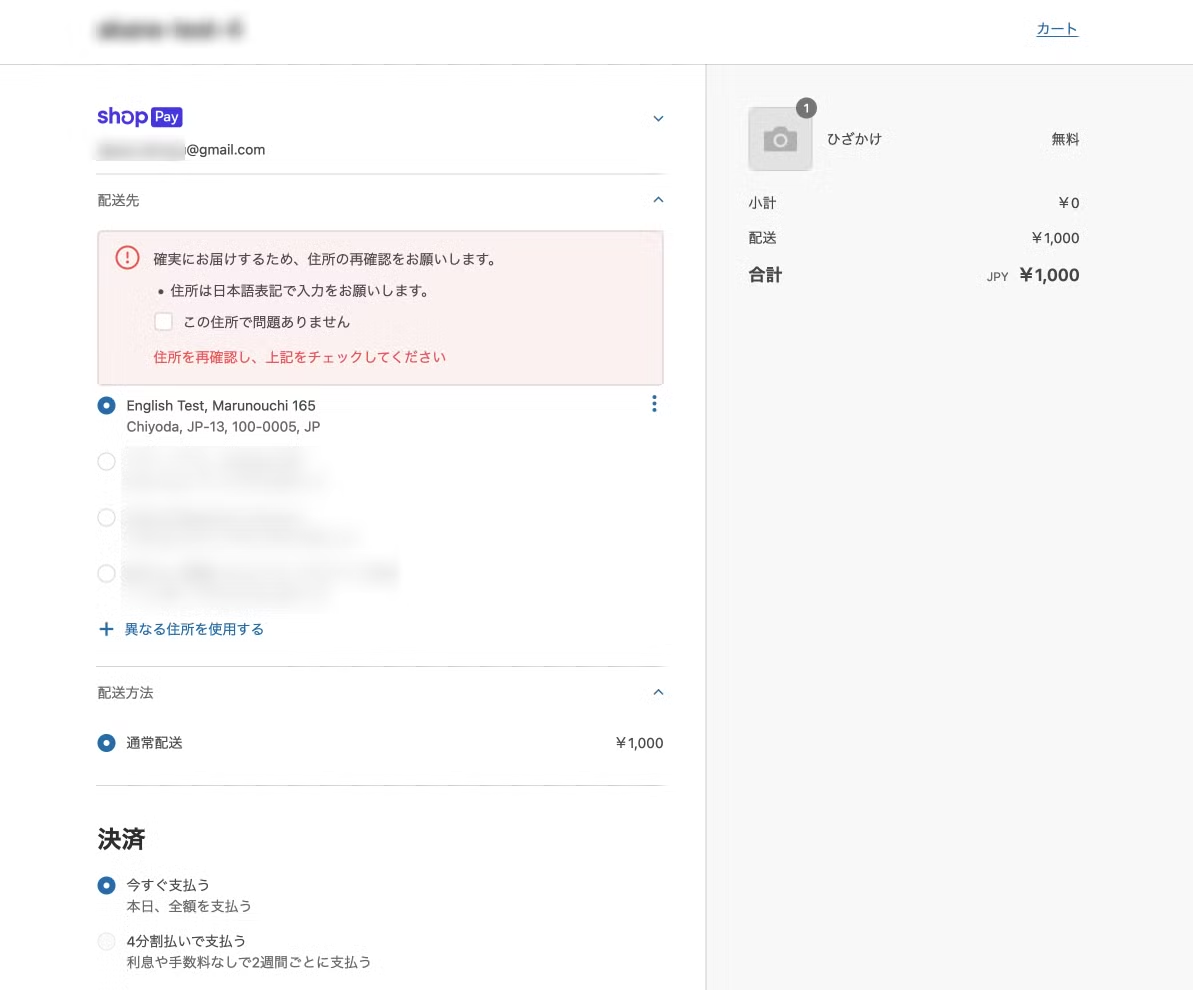The image size is (1193, 990).
Task: Click the Shop Pay logo
Action: pos(140,116)
